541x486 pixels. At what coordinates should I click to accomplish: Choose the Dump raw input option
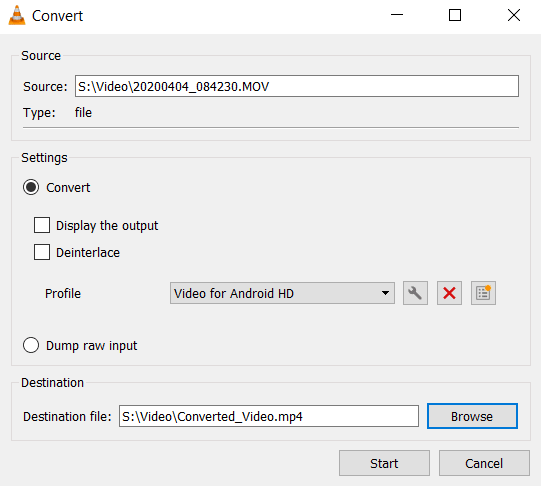(31, 345)
